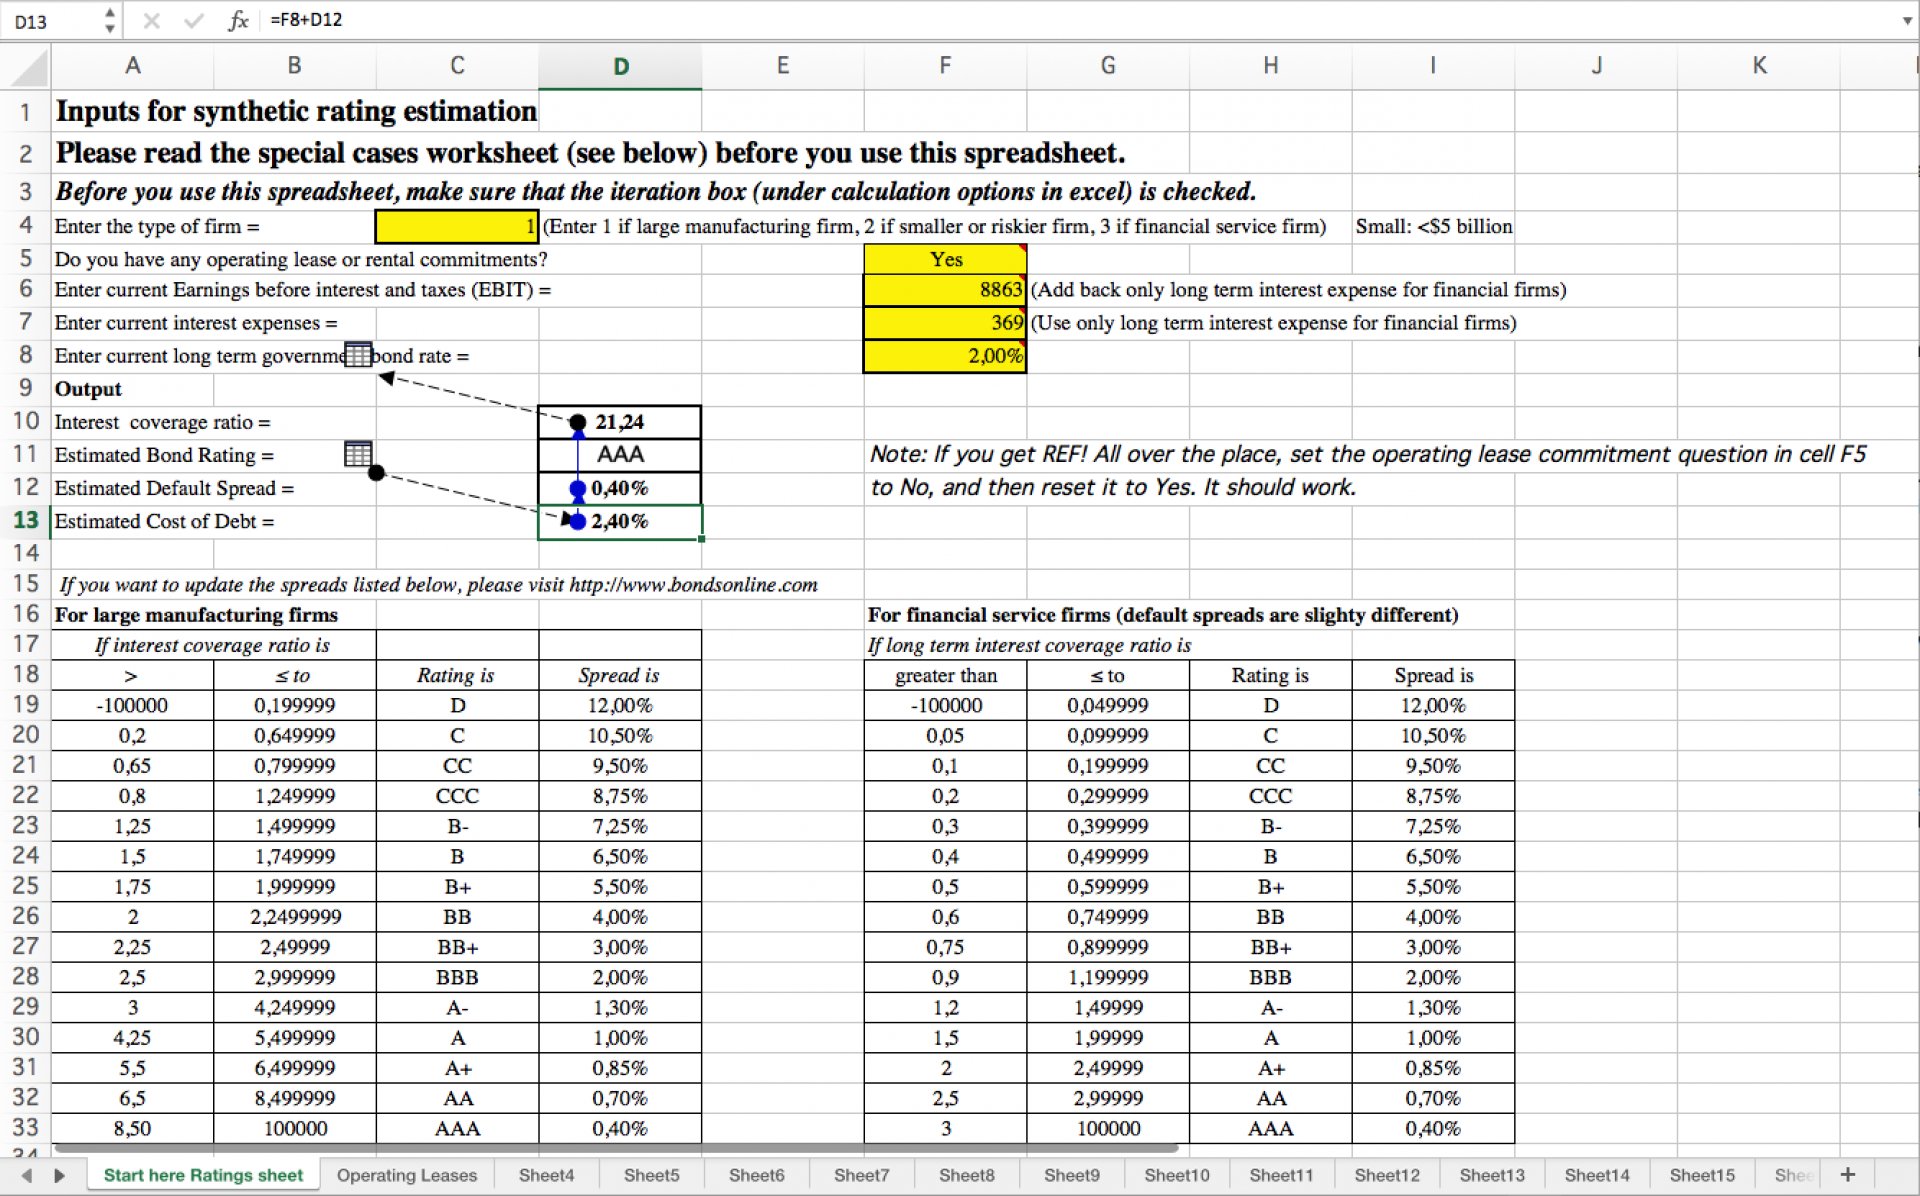Click the 8,50 threshold cell in row 33
1920x1196 pixels.
click(132, 1128)
